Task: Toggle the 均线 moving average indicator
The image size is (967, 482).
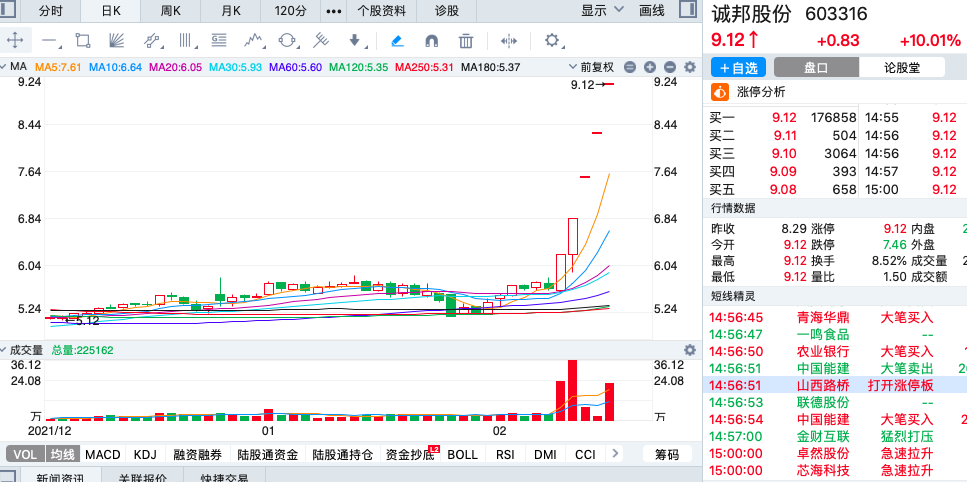Action: [x=62, y=454]
